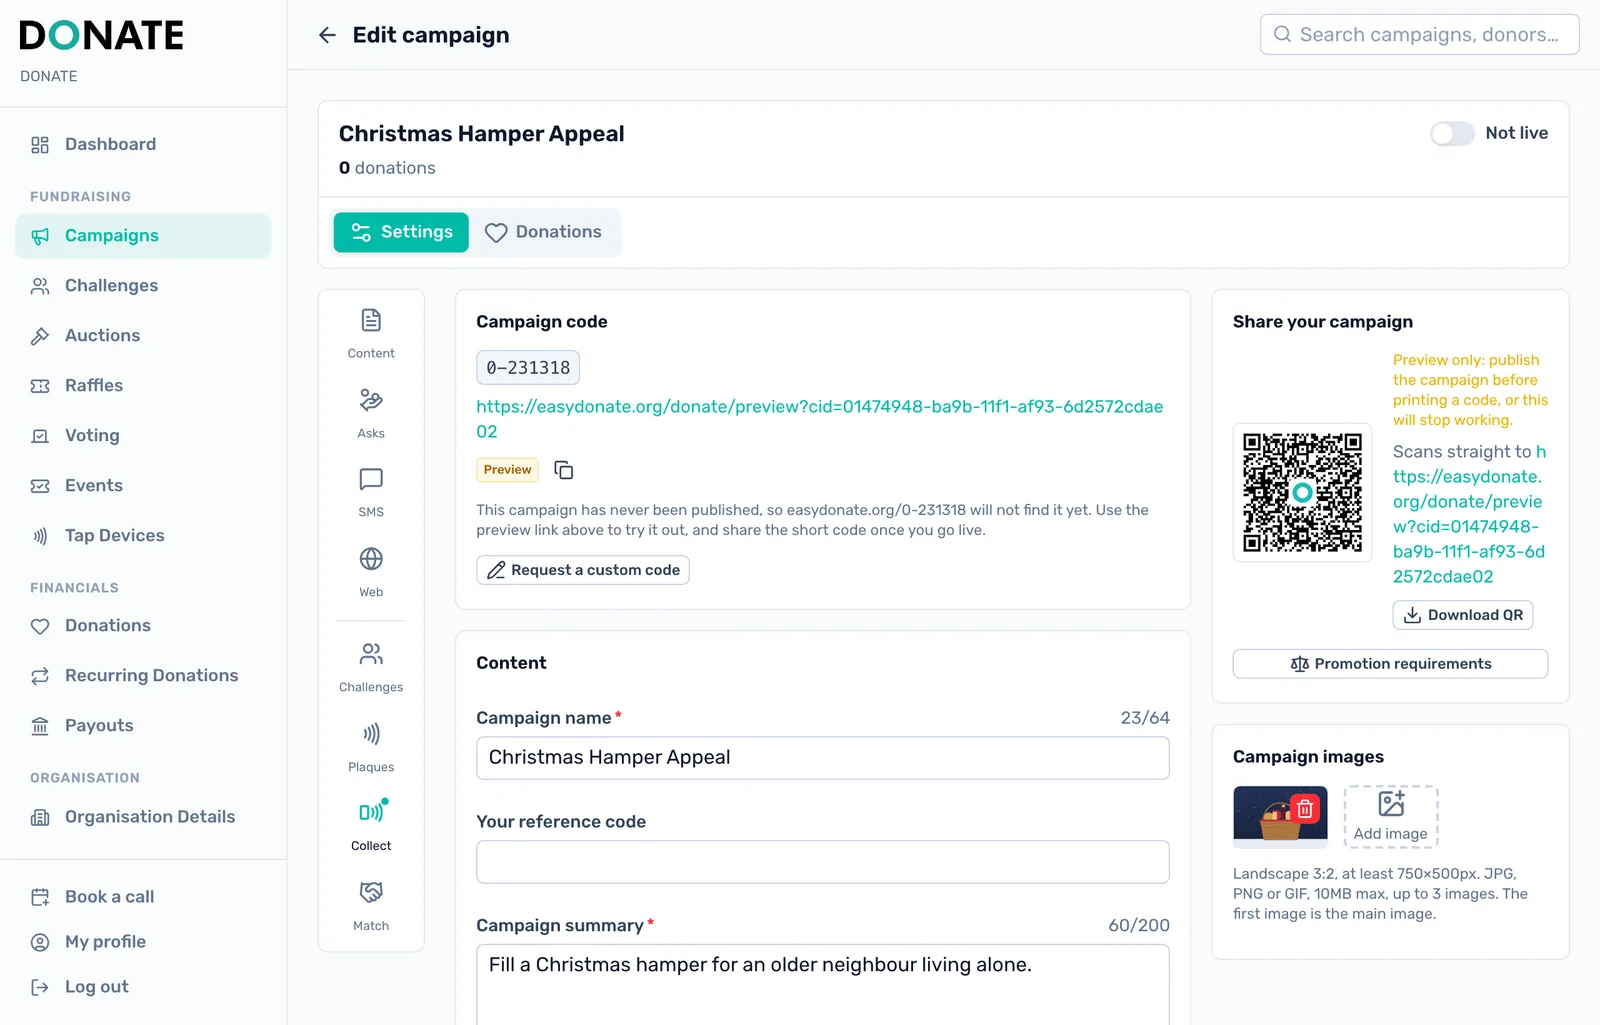Open the Plaques settings section
The image size is (1600, 1025).
[371, 747]
